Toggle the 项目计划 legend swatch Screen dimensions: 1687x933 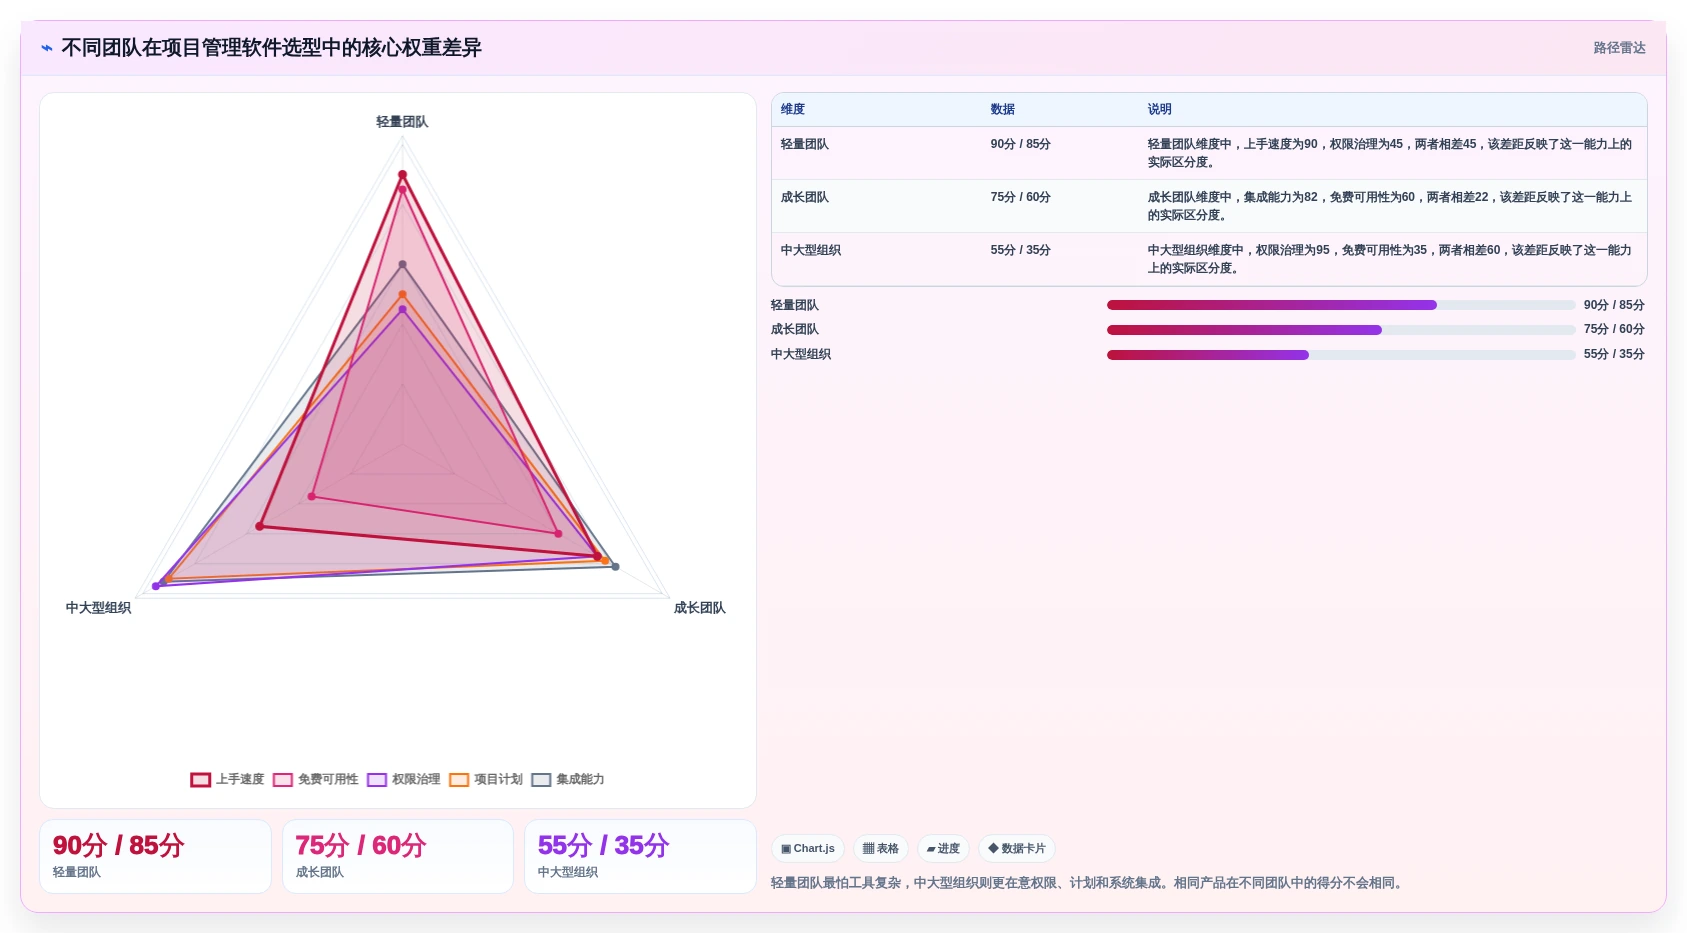[459, 780]
